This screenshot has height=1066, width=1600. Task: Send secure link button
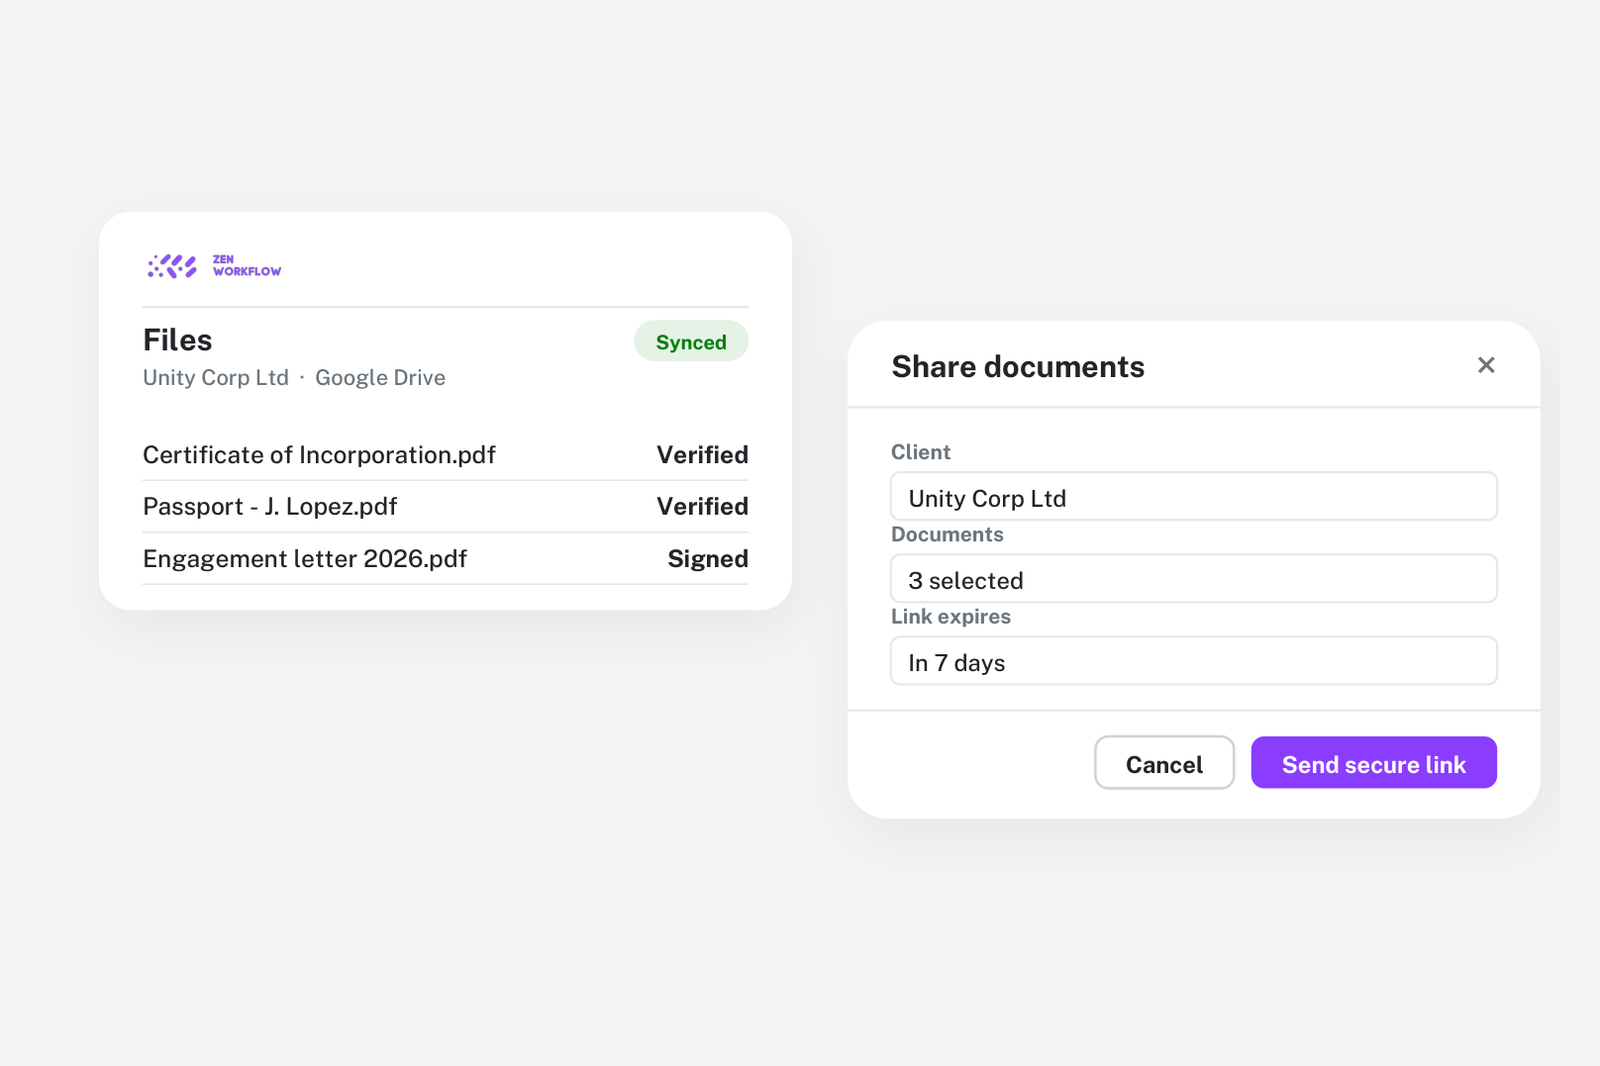1374,763
